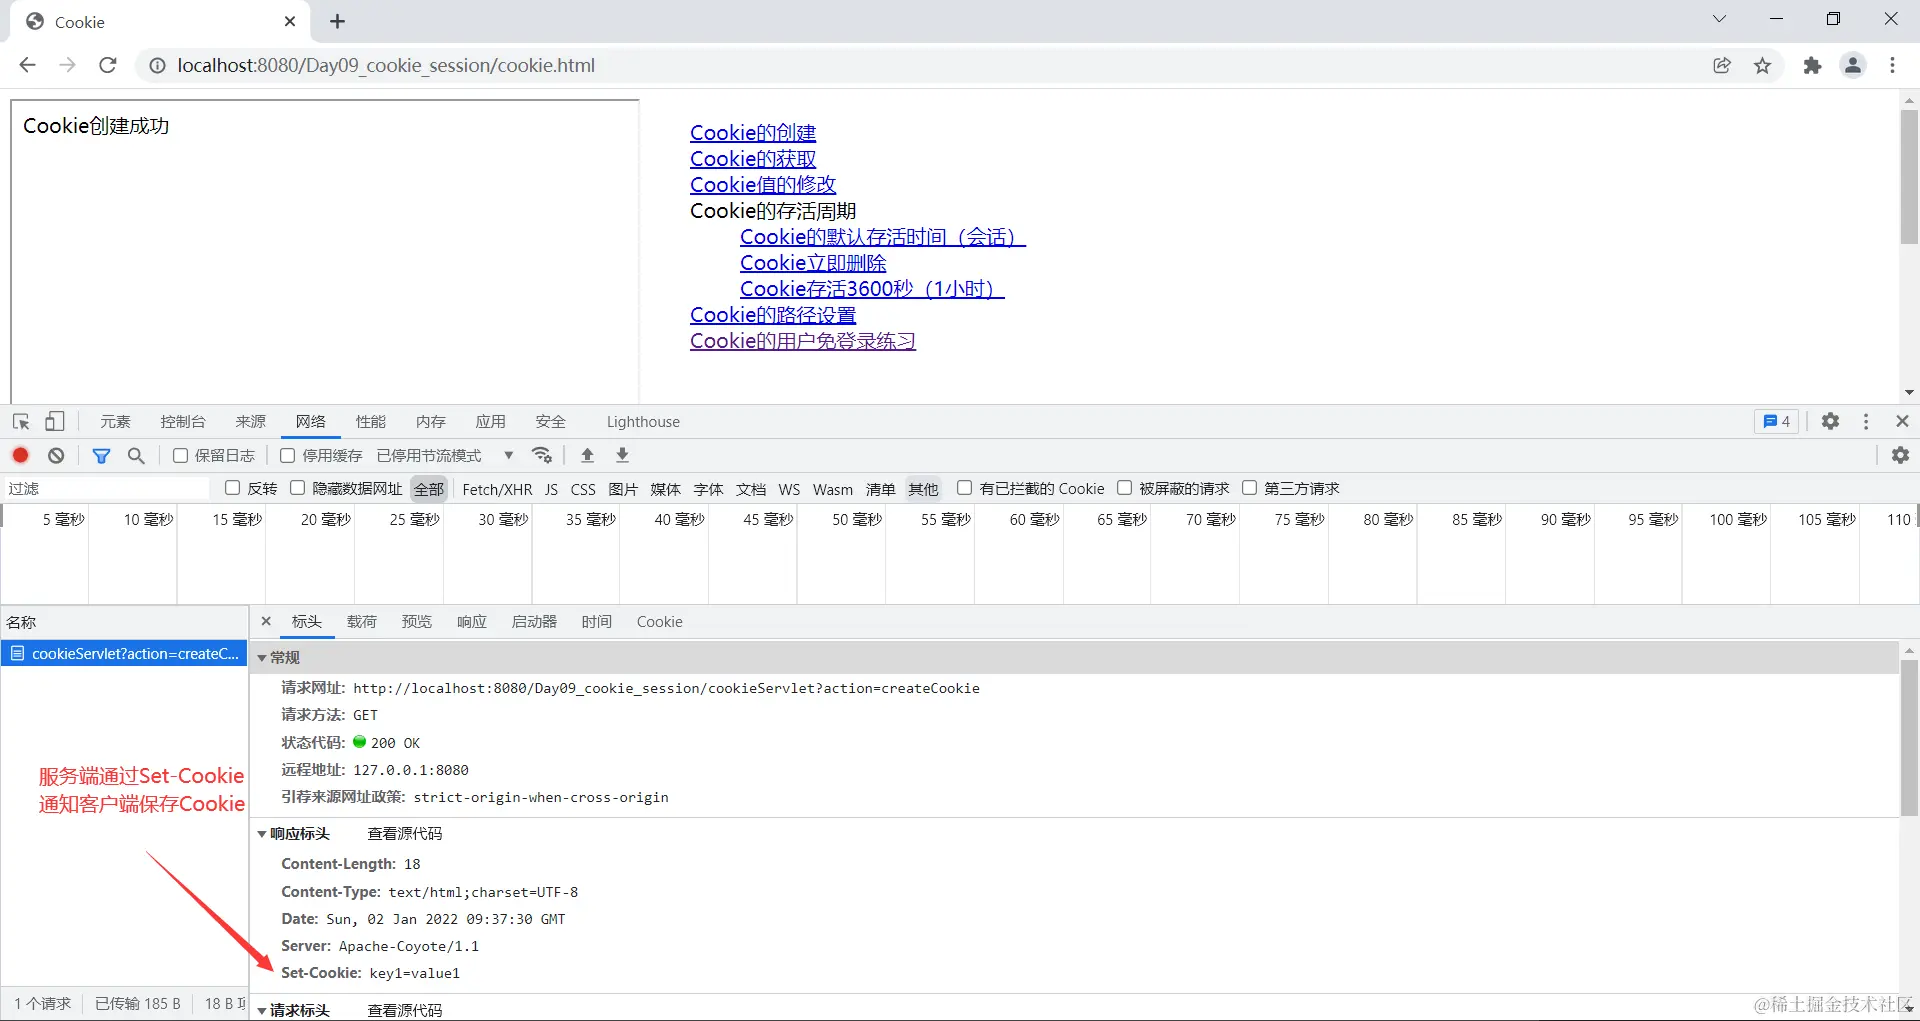Image resolution: width=1920 pixels, height=1021 pixels.
Task: Open the 应用 panel
Action: pos(491,422)
